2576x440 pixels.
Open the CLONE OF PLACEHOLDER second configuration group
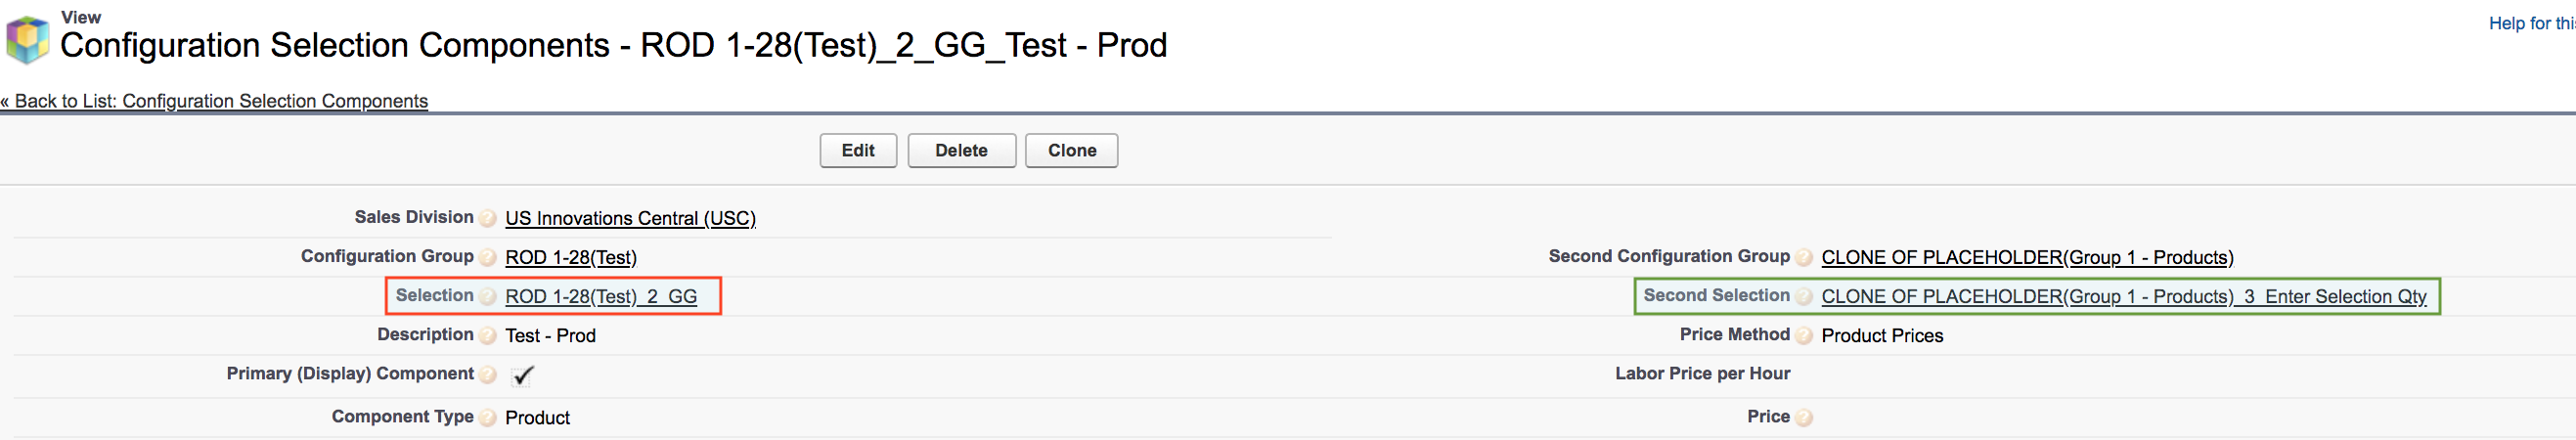click(x=2027, y=257)
